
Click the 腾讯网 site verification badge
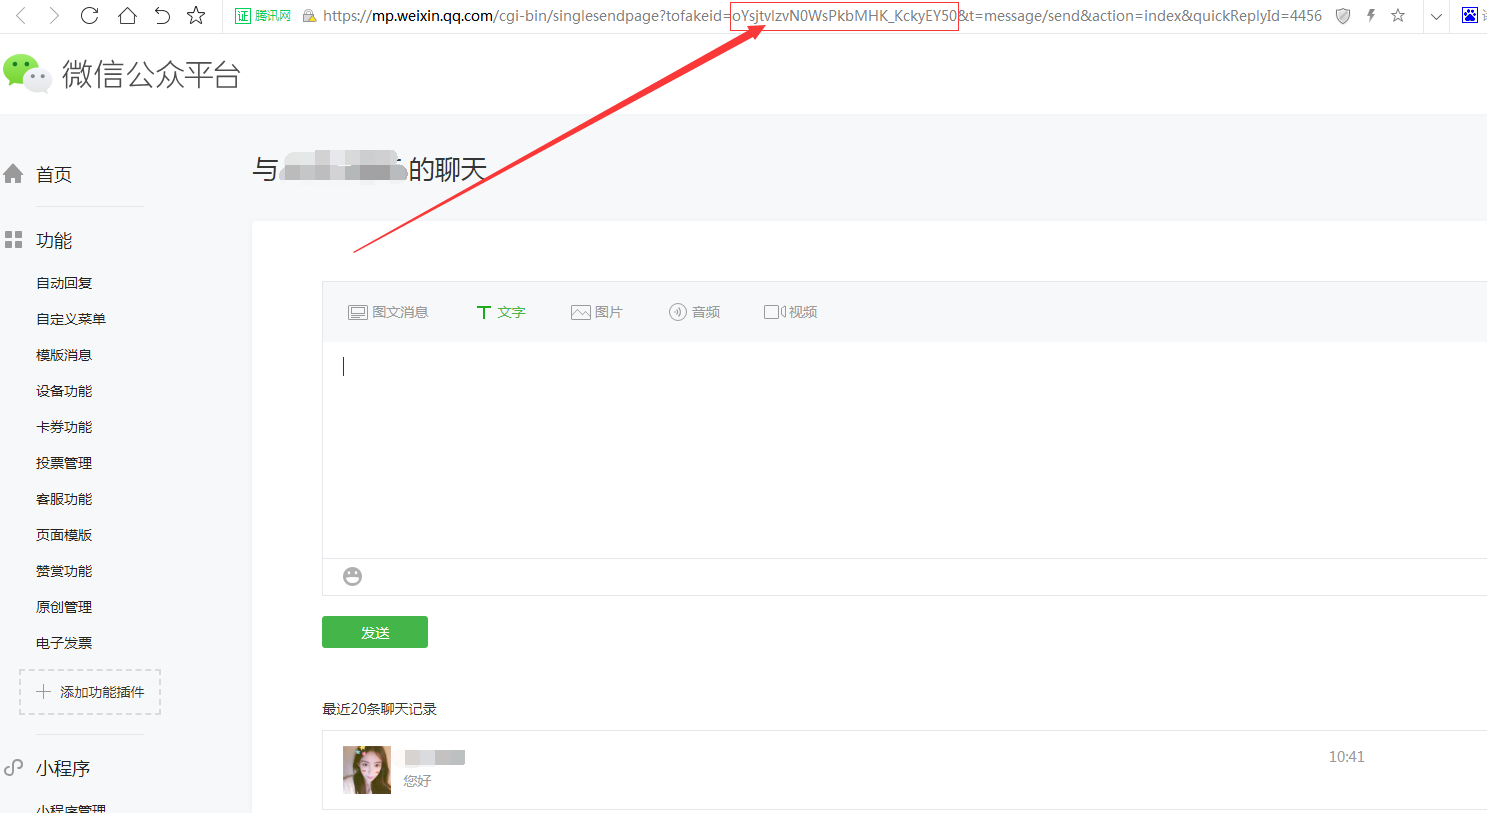(x=263, y=16)
